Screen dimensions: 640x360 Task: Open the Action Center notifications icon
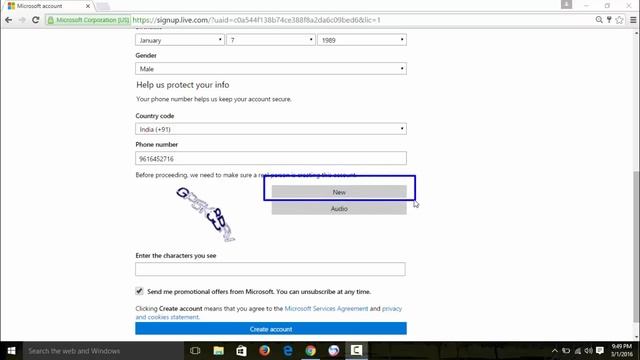[600, 351]
